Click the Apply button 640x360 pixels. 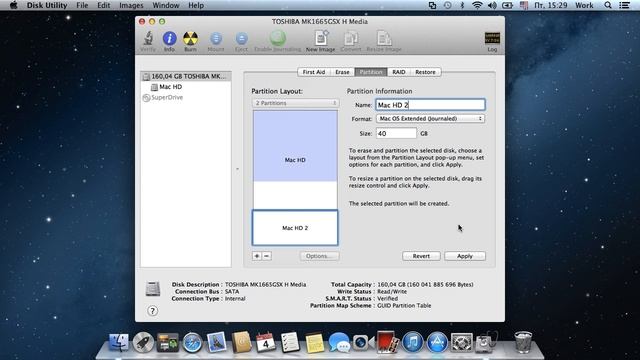tap(465, 256)
